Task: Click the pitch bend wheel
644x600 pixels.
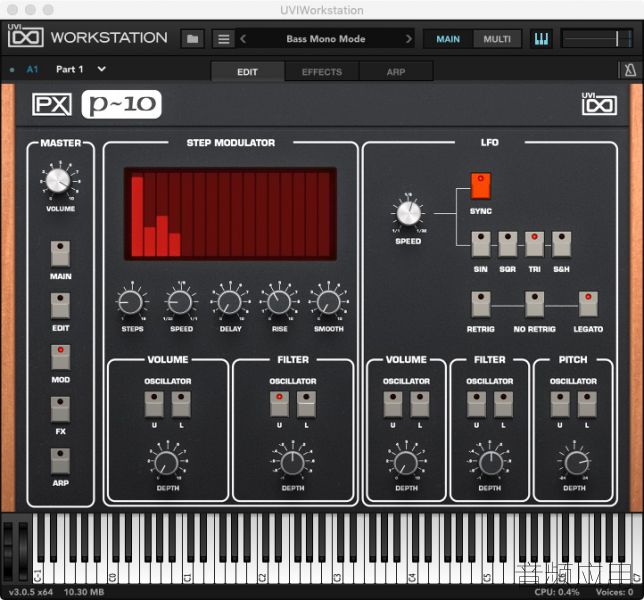Action: 8,552
